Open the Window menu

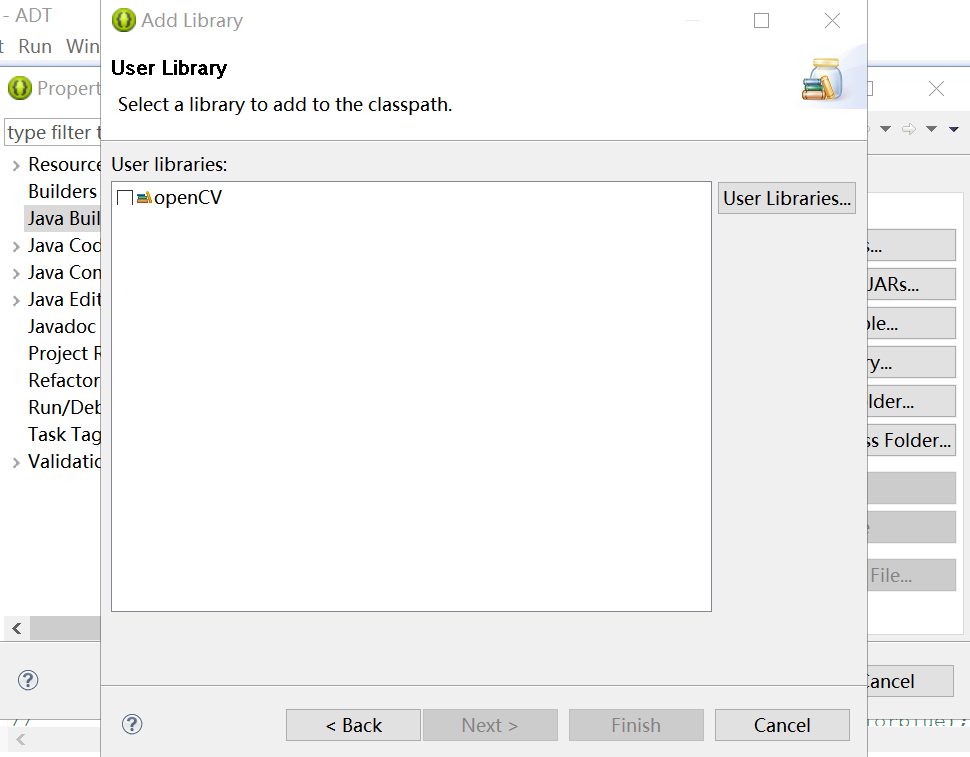(82, 46)
